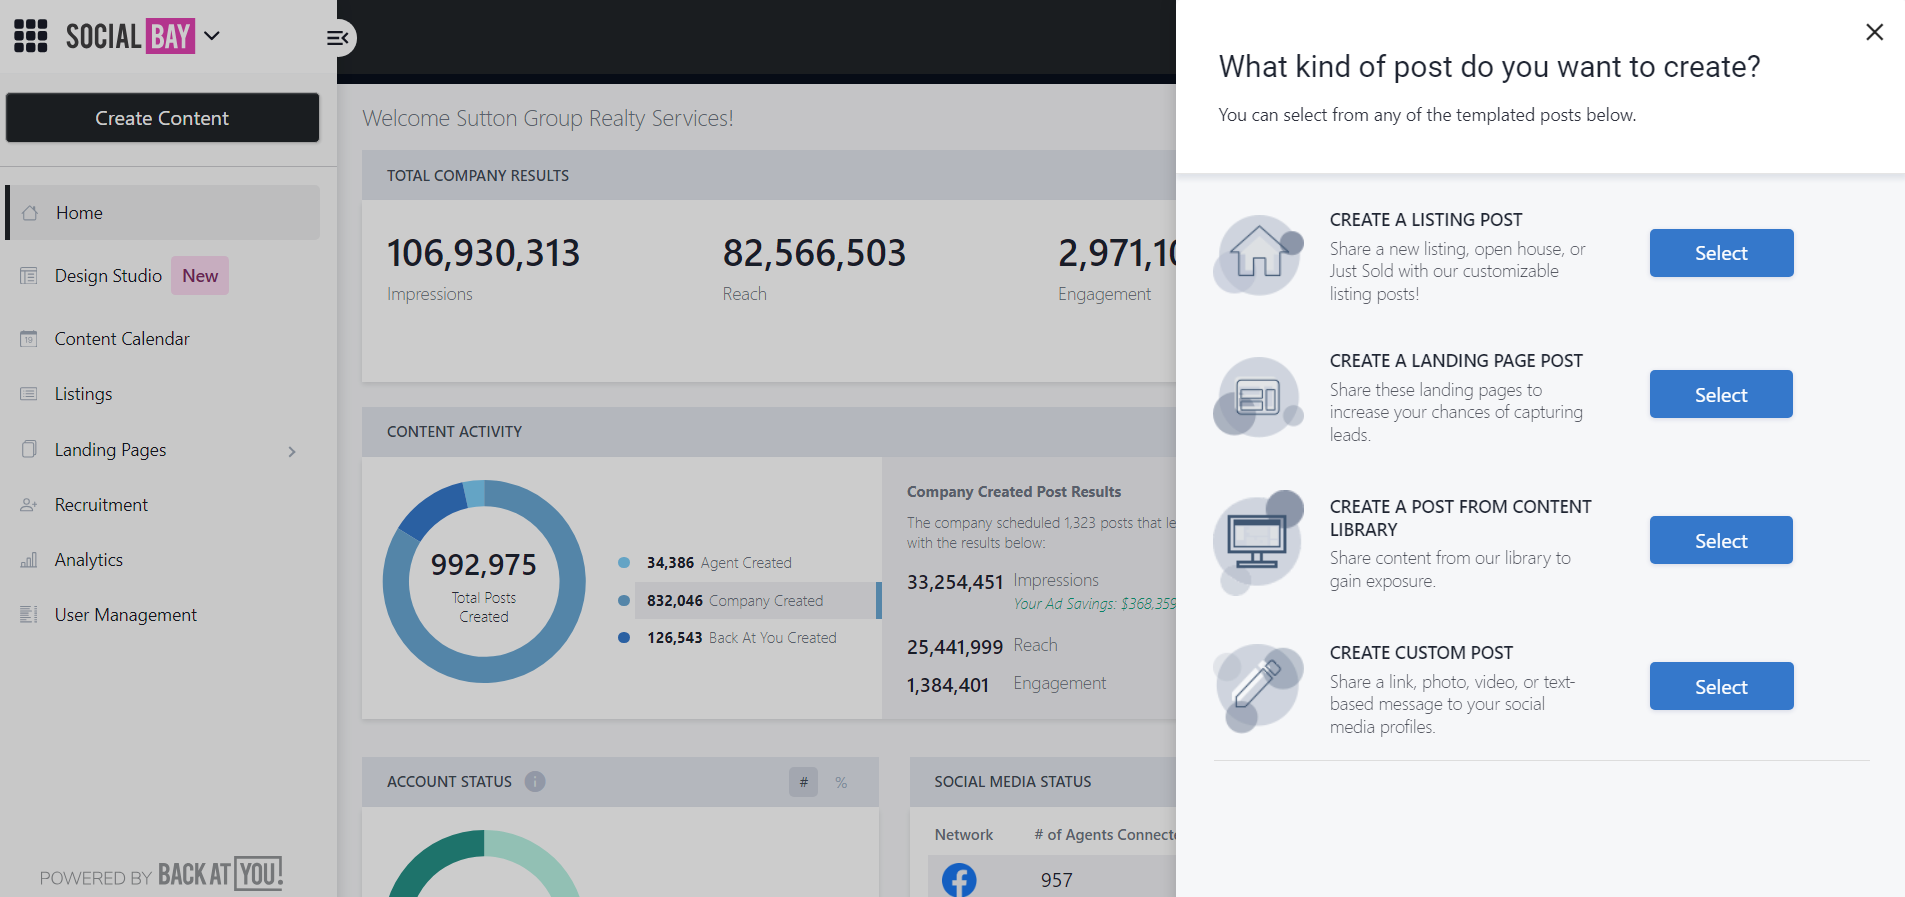Click the 126,543 Back At You Created entry
The image size is (1905, 897).
click(741, 638)
